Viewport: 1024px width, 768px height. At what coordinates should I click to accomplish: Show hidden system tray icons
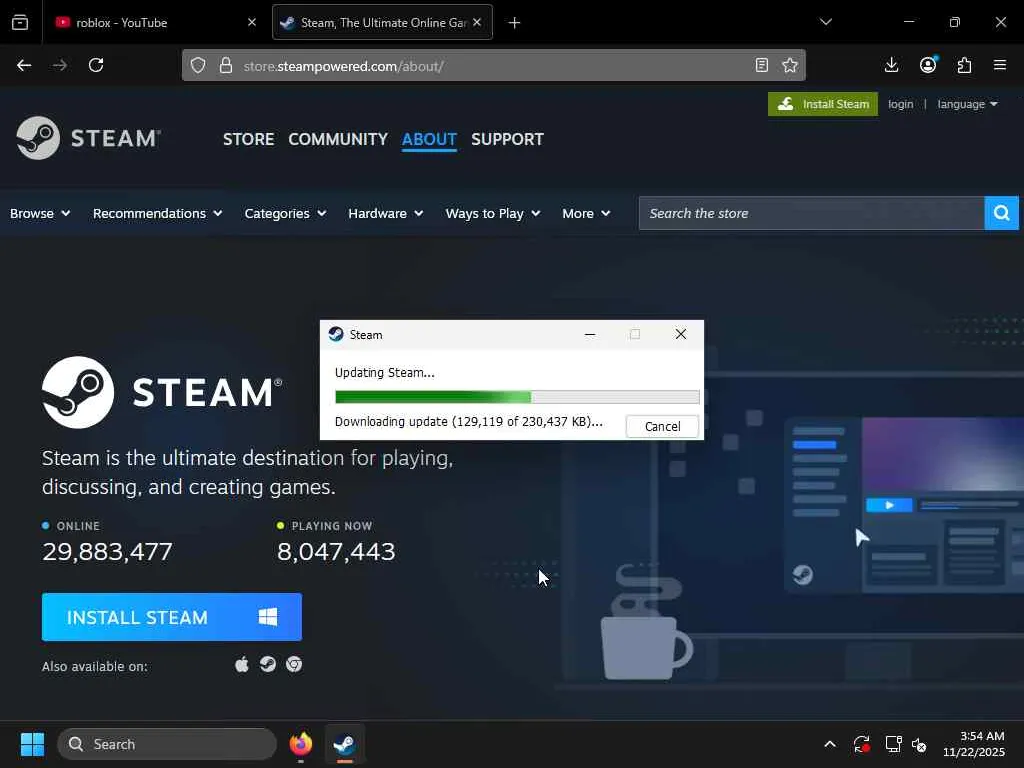click(x=830, y=744)
